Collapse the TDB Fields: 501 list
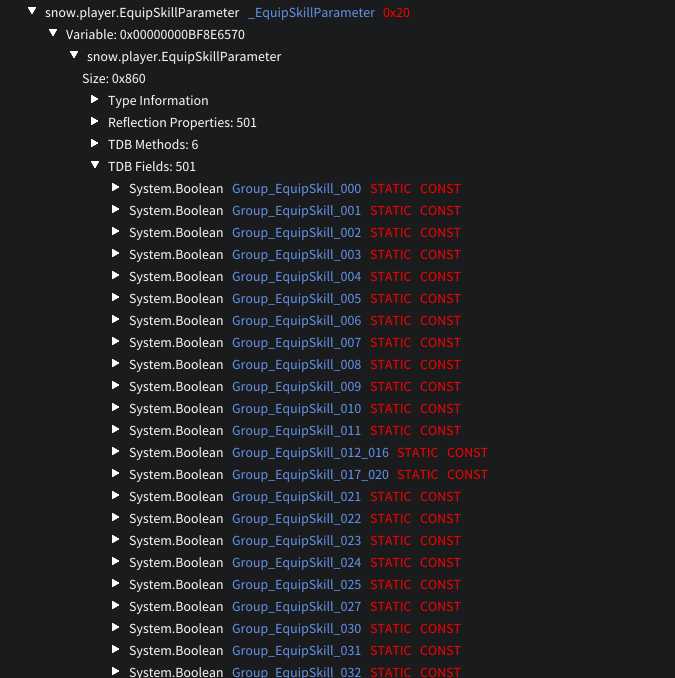 point(96,165)
